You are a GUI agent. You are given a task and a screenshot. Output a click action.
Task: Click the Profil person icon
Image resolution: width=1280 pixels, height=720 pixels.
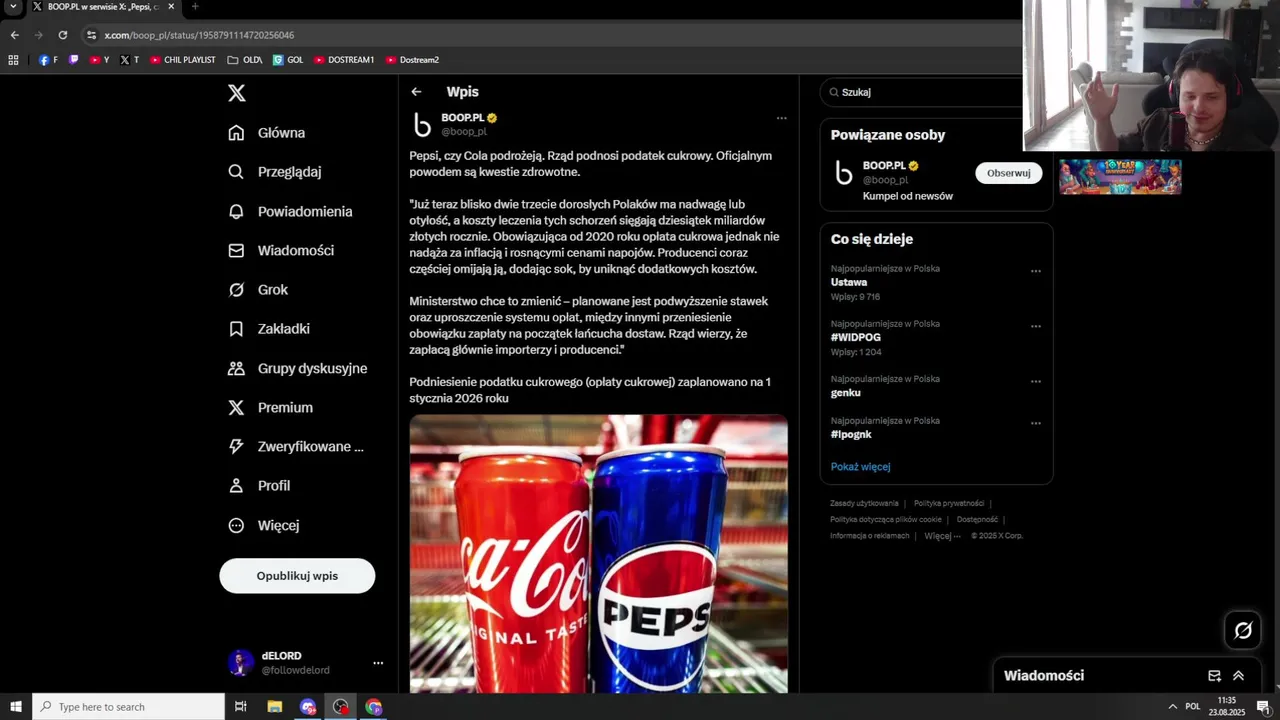(236, 485)
